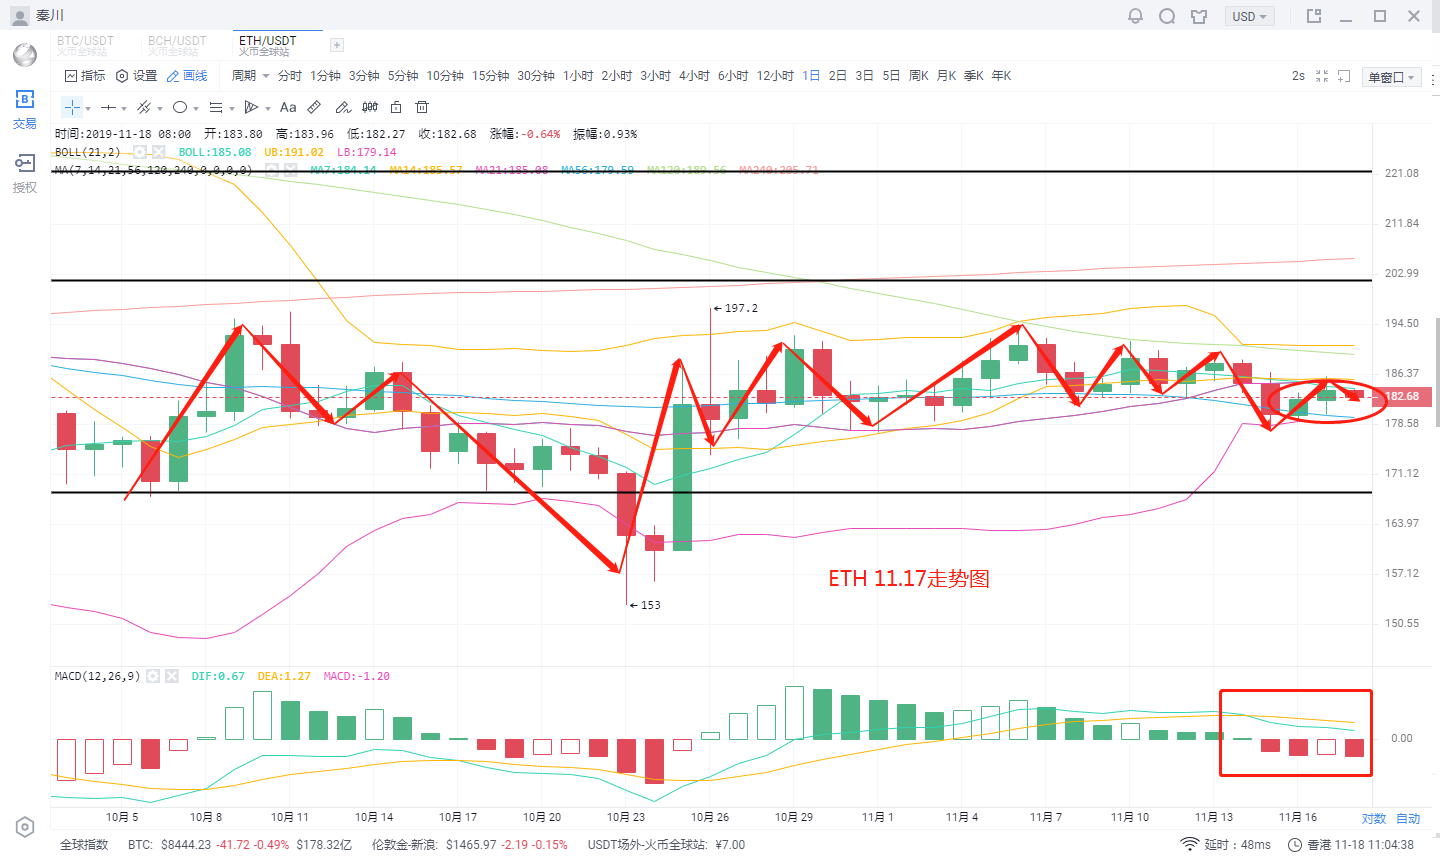Screen dimensions: 1440x859
Task: Click the right edge vertical scrollbar
Action: pyautogui.click(x=1437, y=372)
